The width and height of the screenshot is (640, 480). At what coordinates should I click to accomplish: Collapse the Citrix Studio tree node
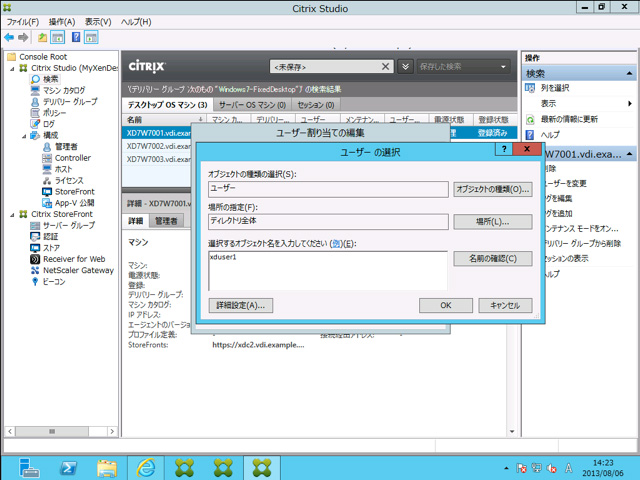click(12, 69)
